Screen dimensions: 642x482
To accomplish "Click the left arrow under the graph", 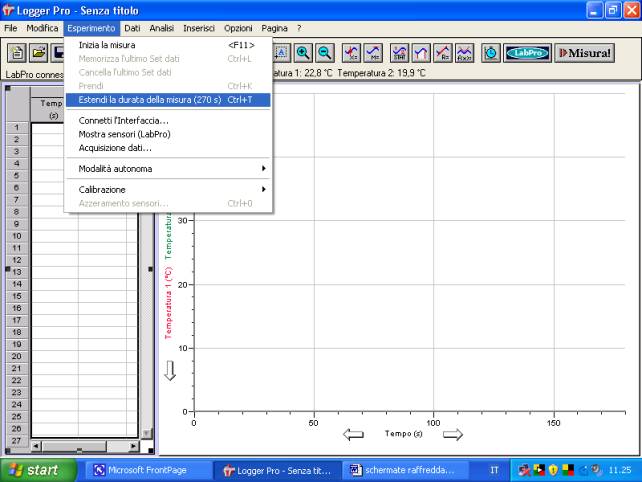I will click(353, 434).
